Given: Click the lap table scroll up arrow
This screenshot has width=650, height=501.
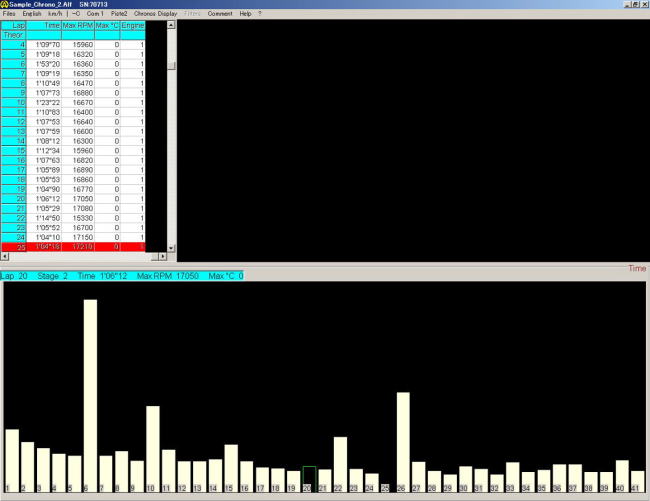Looking at the screenshot, I should (171, 25).
